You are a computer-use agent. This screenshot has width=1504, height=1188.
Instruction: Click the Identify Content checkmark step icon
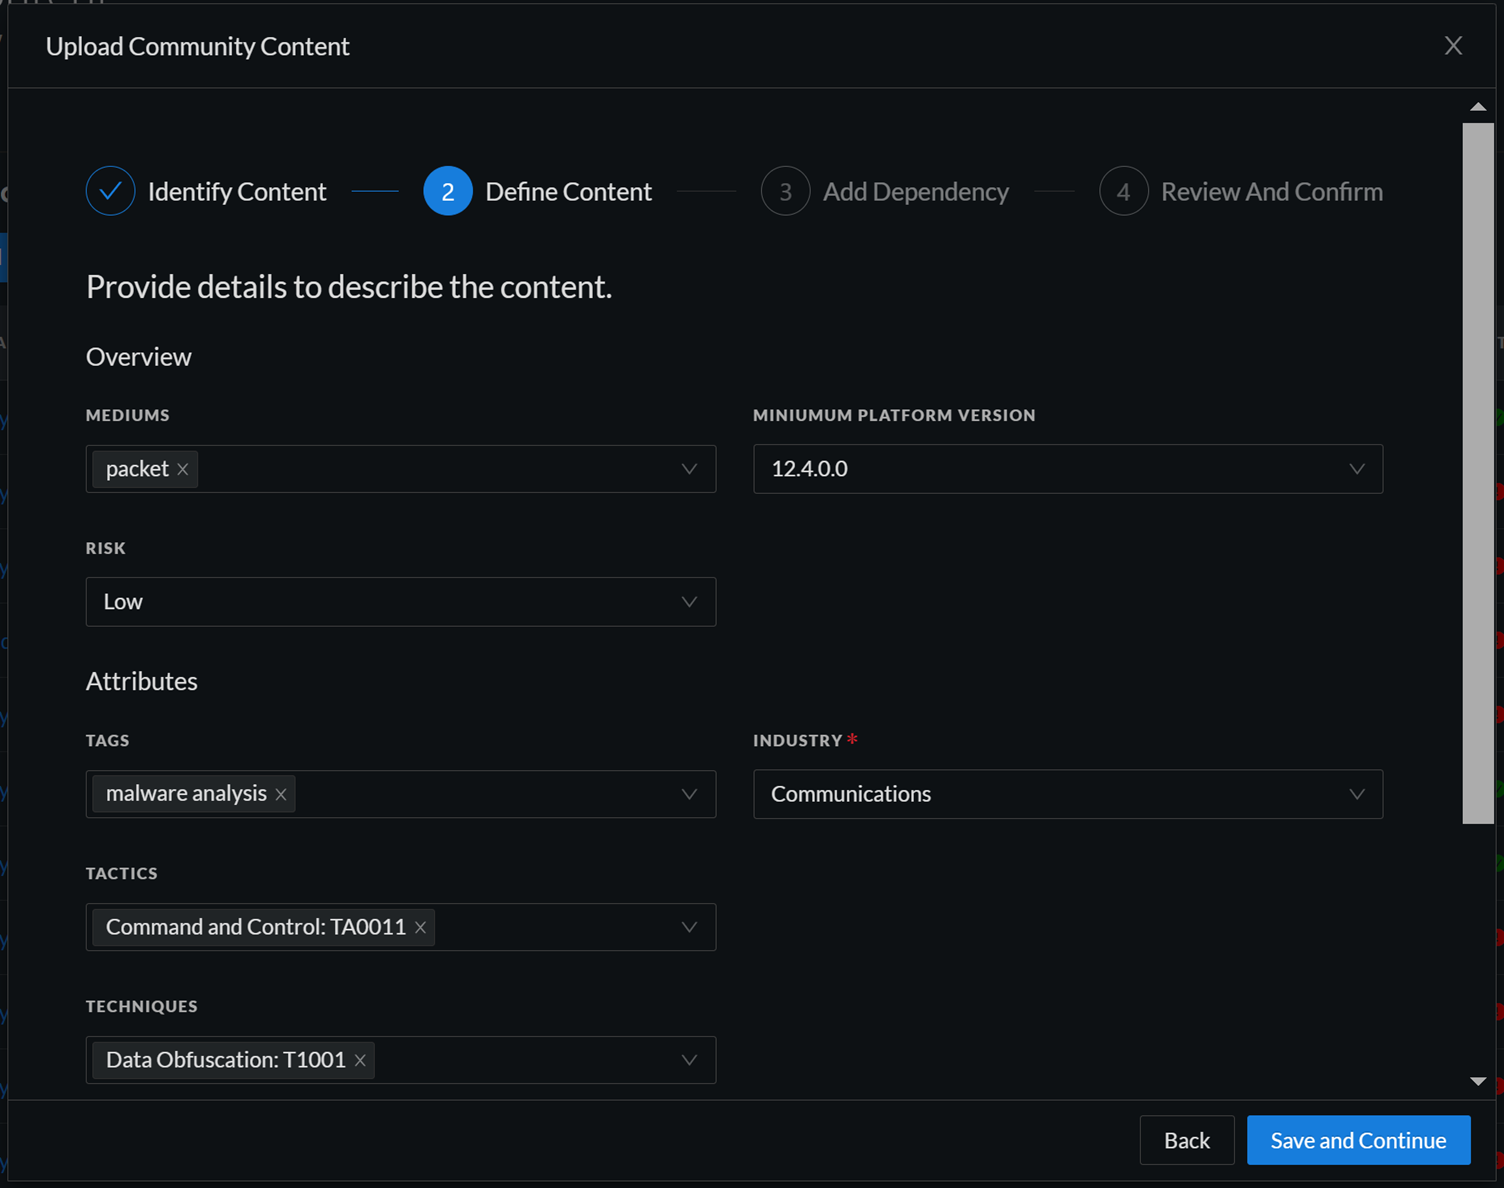[110, 191]
